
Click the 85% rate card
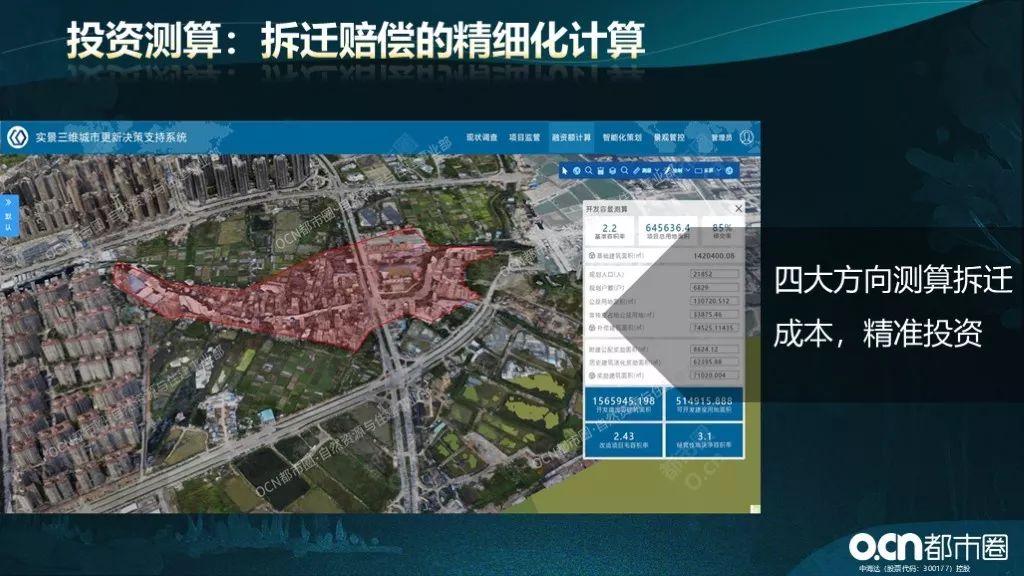[x=722, y=231]
